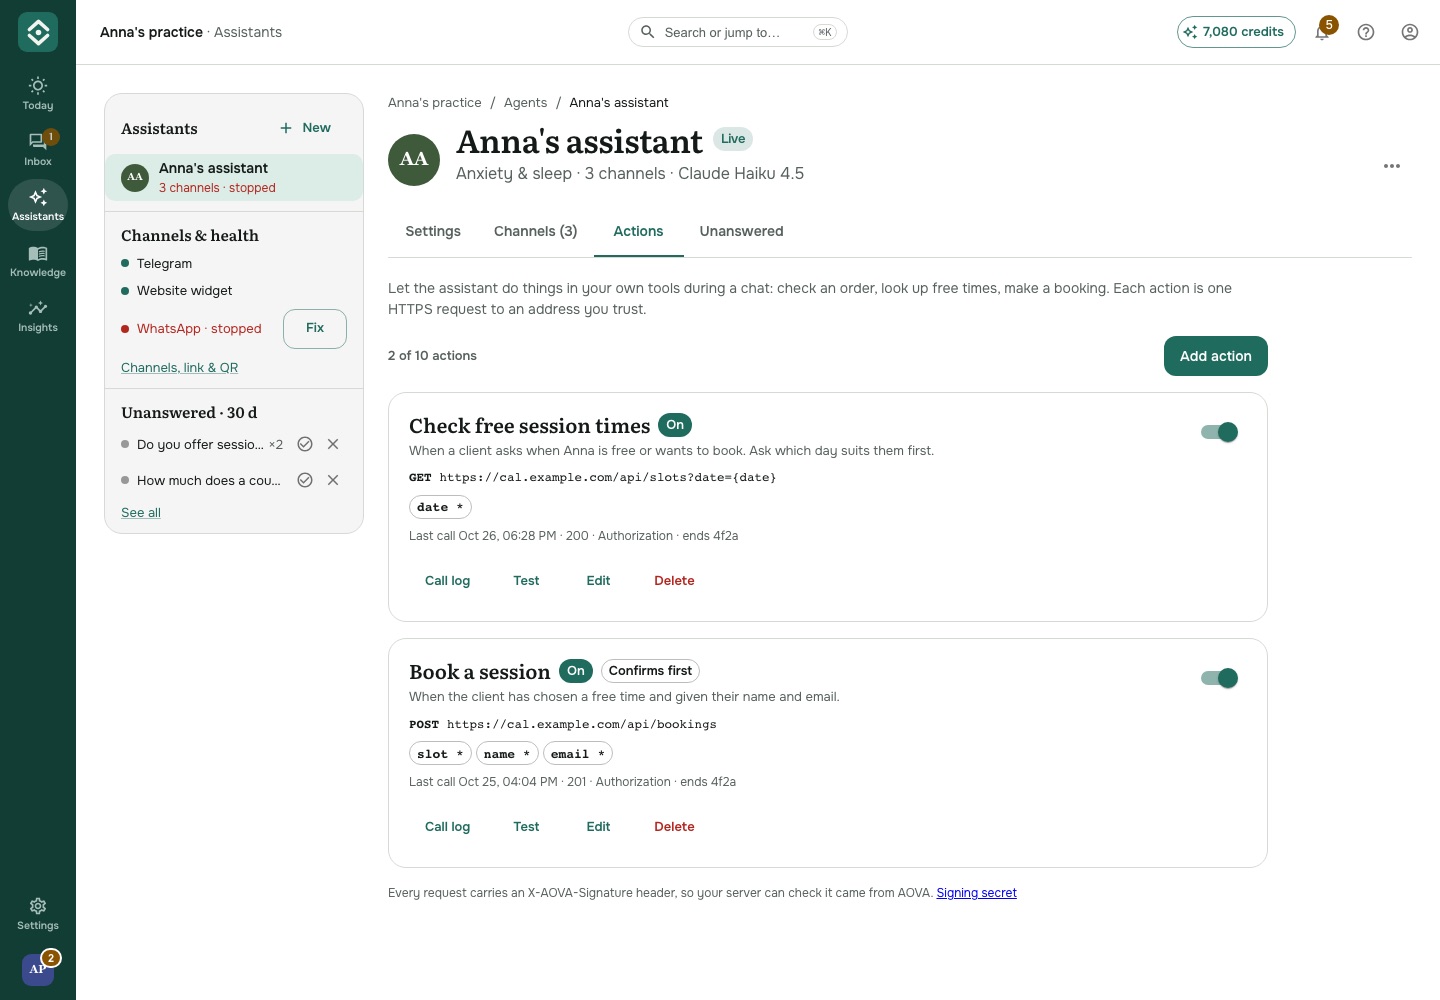The image size is (1440, 1000).
Task: Open Settings at the sidebar bottom
Action: click(38, 914)
